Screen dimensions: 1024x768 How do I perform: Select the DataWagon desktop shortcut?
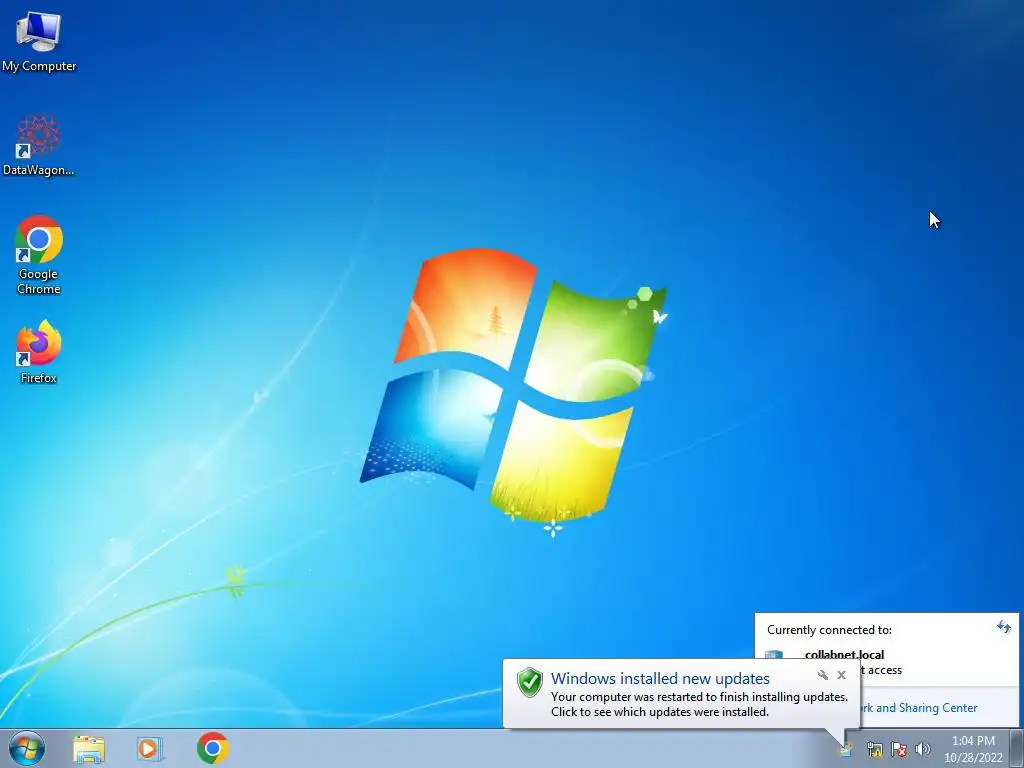coord(39,146)
